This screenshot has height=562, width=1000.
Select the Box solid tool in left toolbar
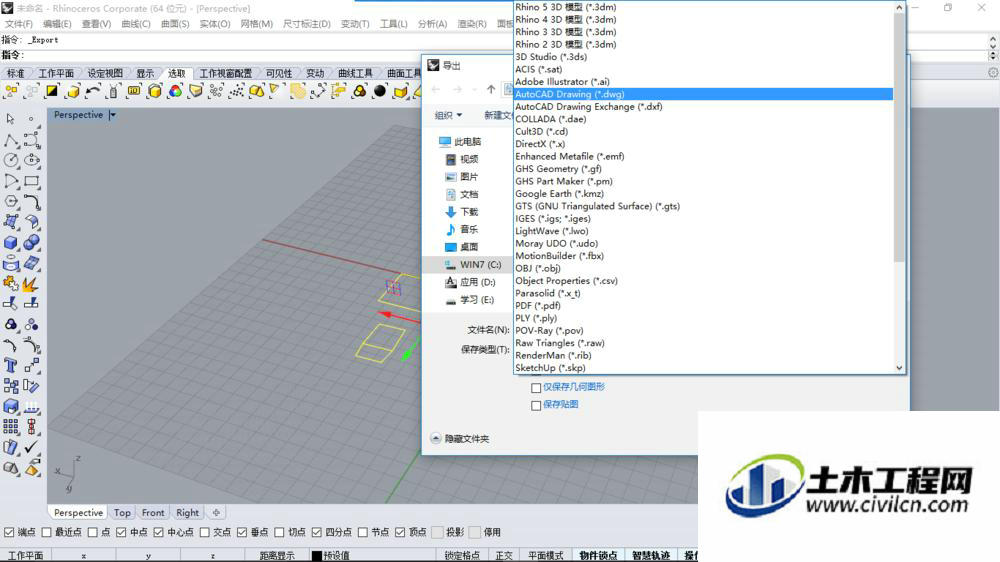11,243
